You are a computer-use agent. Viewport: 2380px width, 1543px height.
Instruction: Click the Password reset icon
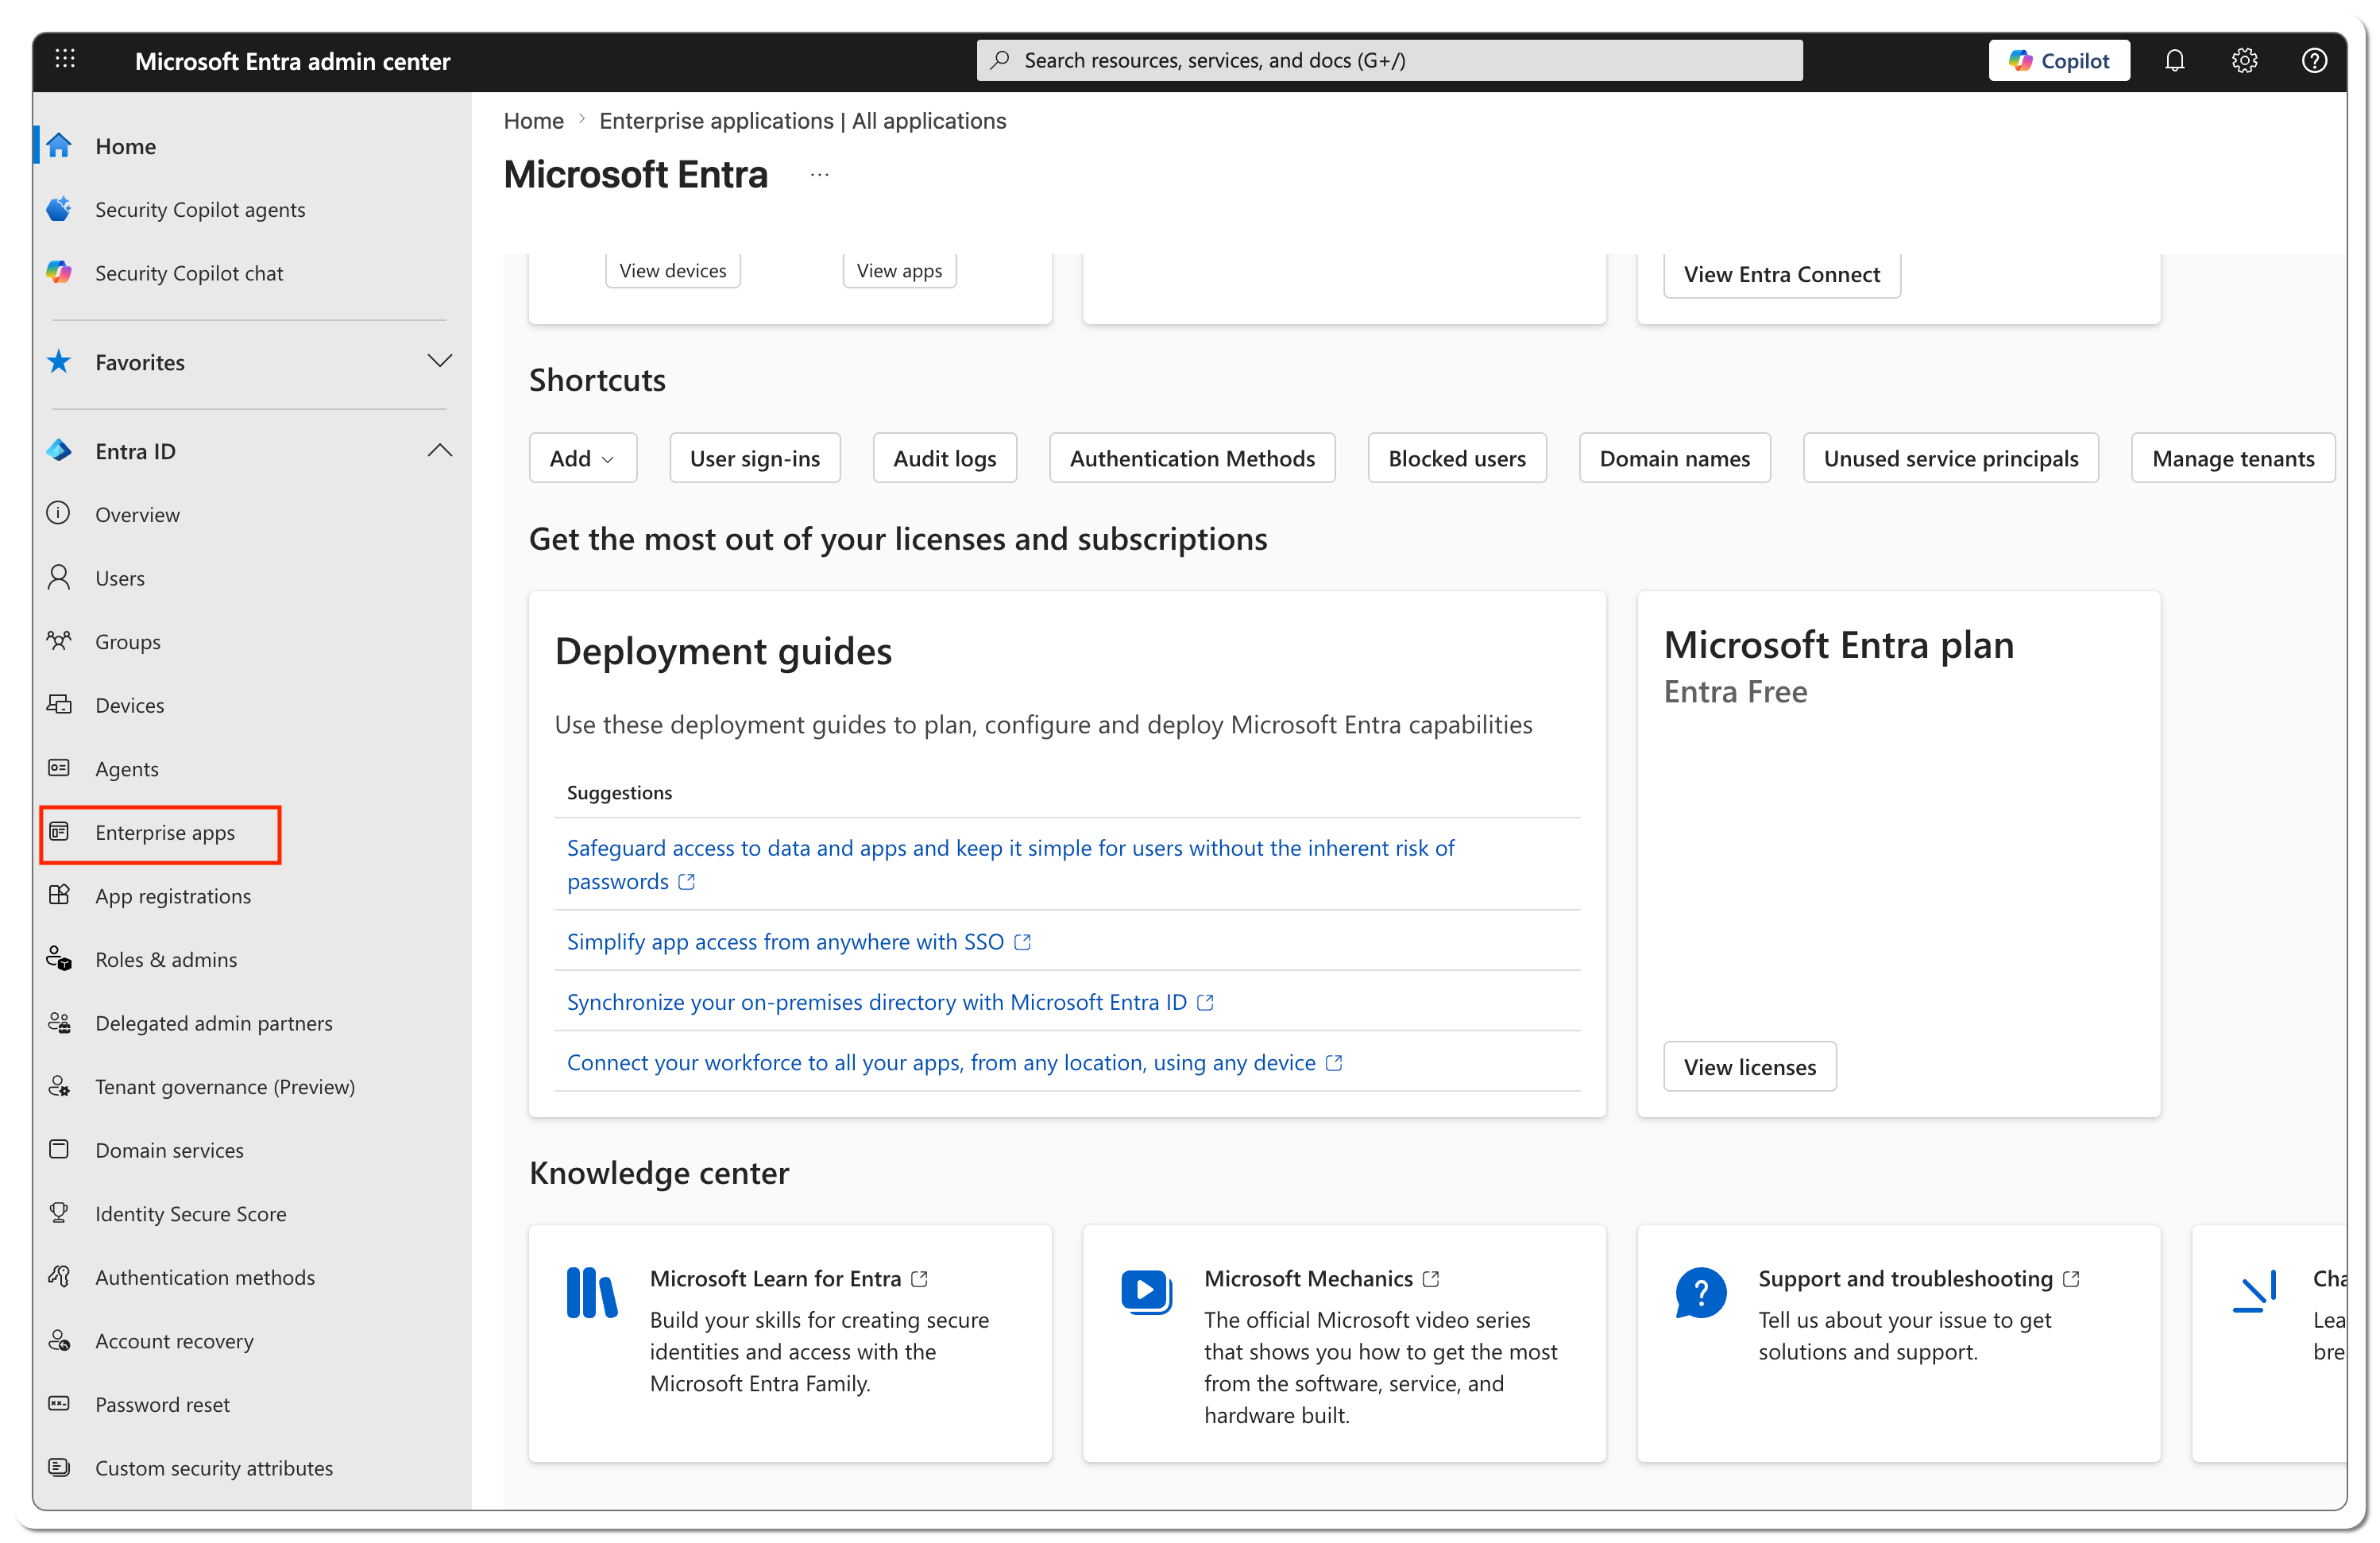59,1404
